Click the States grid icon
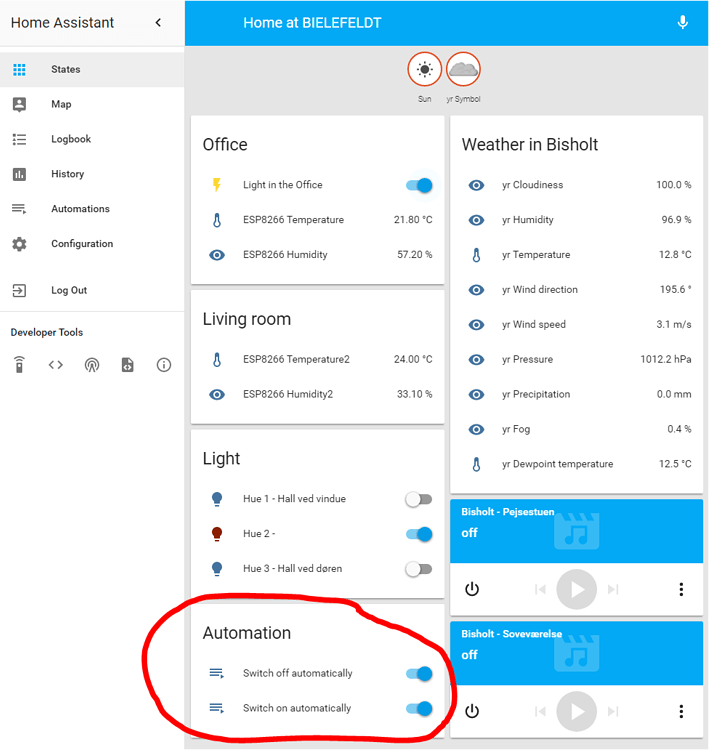Image resolution: width=709 pixels, height=750 pixels. (x=19, y=69)
